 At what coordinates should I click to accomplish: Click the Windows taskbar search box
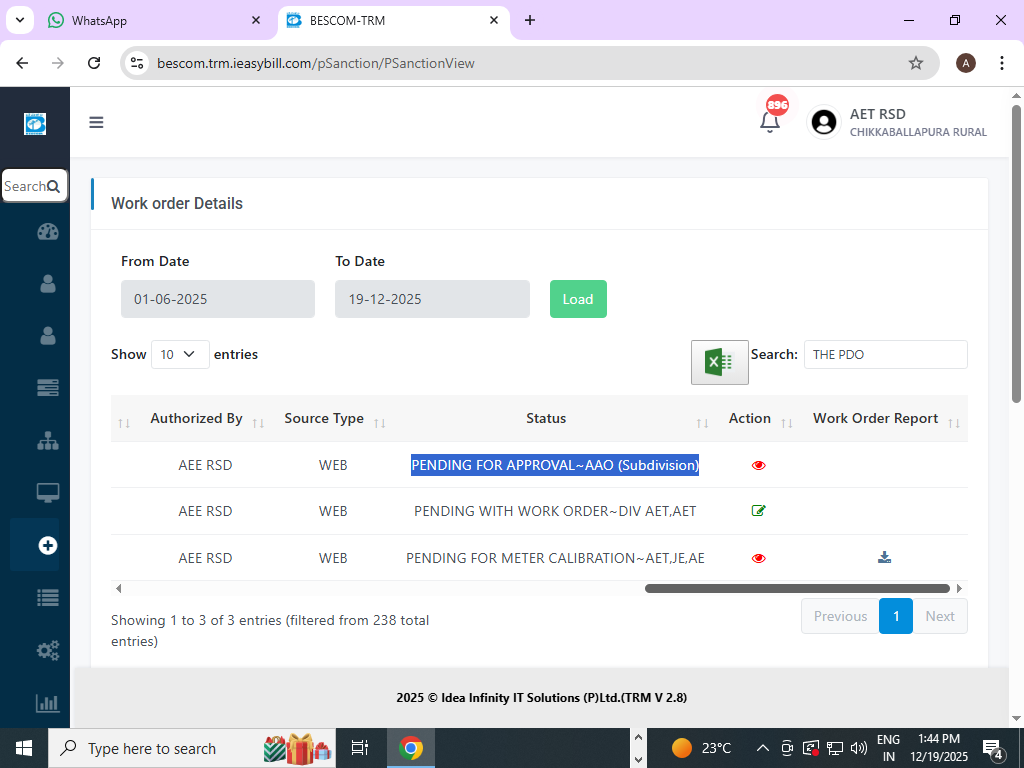192,748
